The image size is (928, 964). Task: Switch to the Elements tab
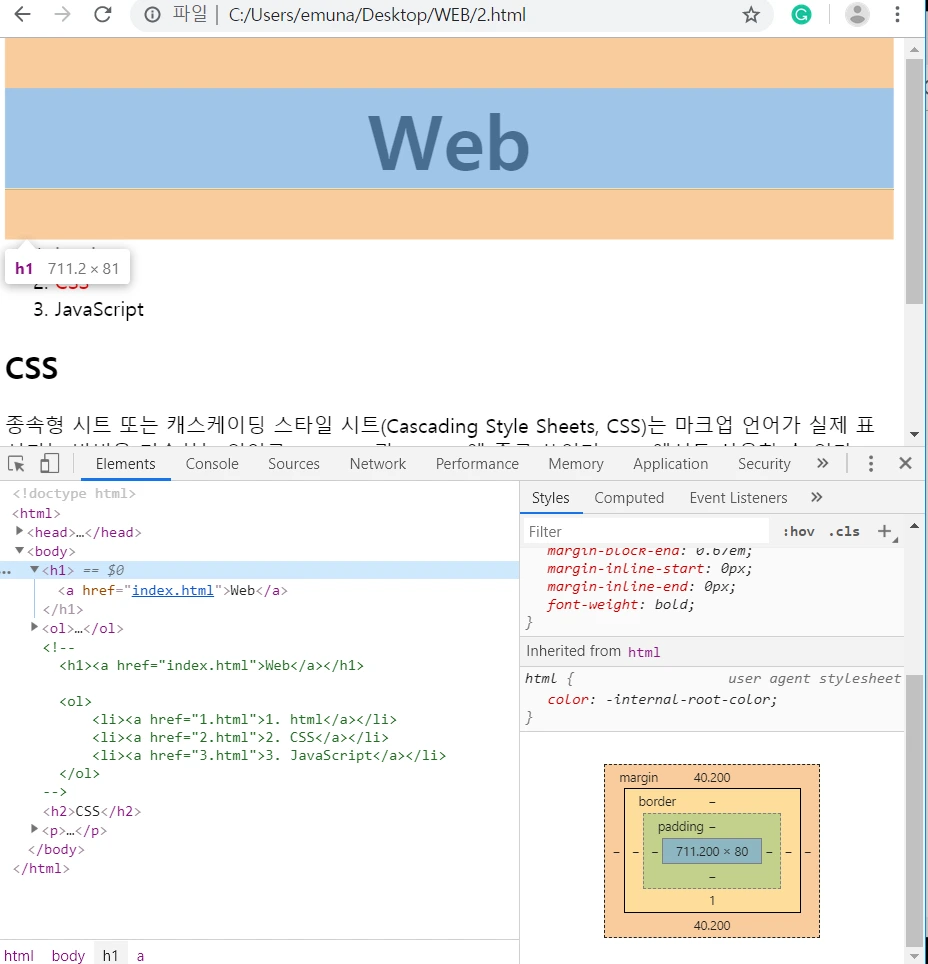[125, 464]
